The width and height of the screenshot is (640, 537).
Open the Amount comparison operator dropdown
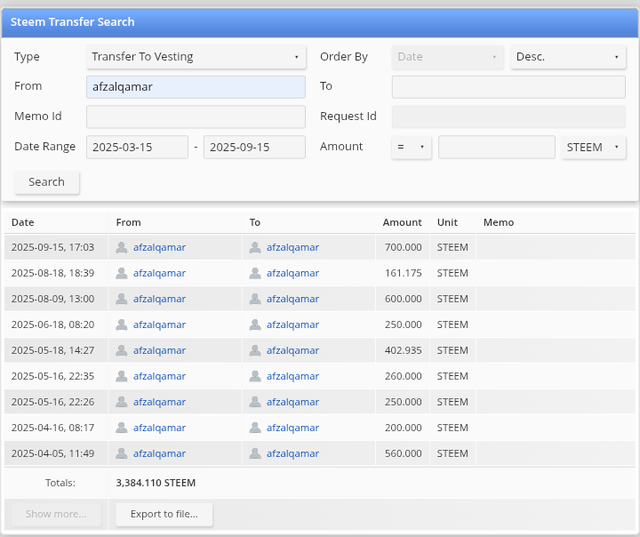[411, 147]
